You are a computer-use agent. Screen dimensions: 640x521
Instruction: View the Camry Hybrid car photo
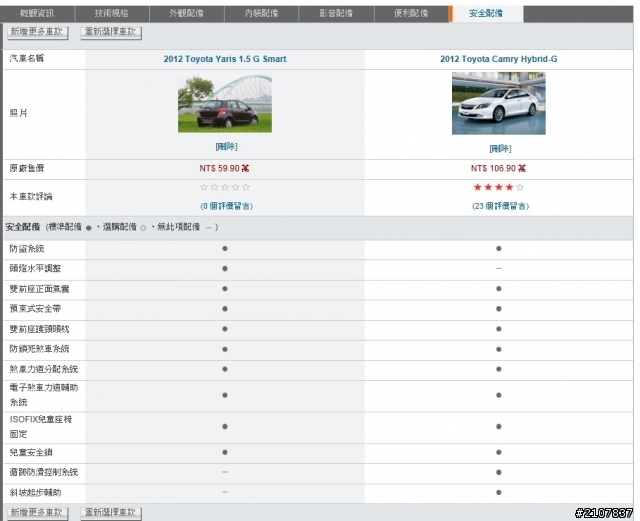point(498,103)
